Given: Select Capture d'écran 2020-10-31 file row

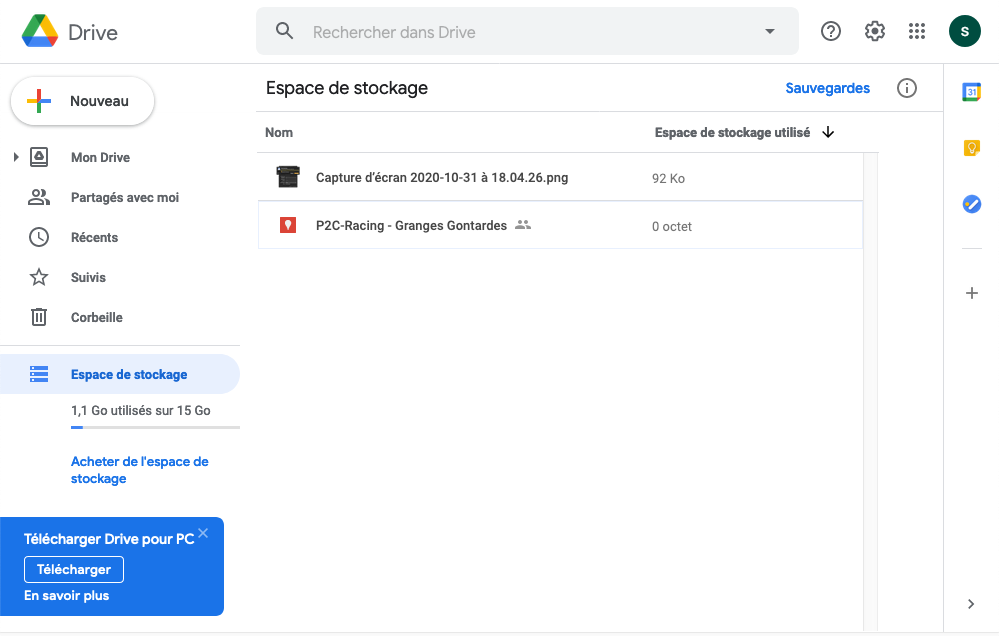Looking at the screenshot, I should click(560, 177).
